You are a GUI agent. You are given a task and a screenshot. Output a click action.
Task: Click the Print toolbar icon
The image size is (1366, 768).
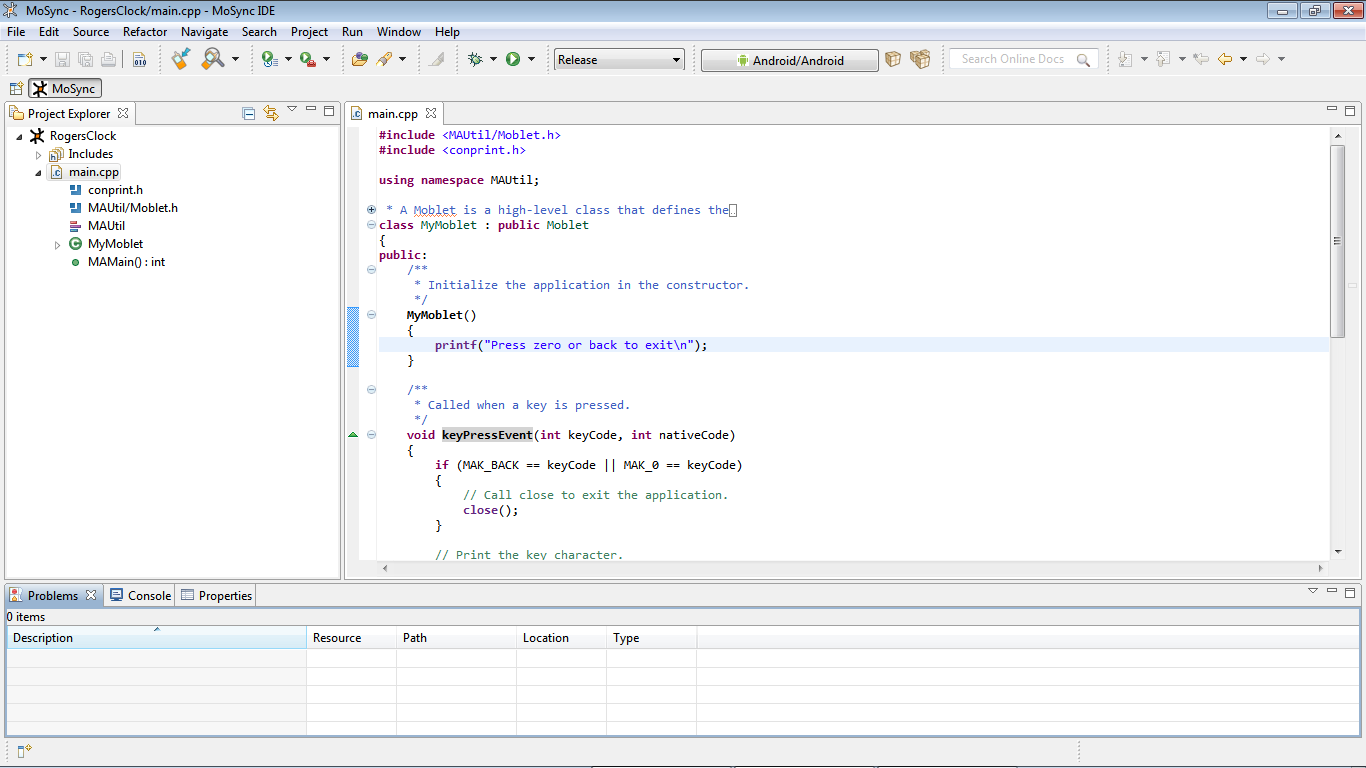pyautogui.click(x=108, y=60)
